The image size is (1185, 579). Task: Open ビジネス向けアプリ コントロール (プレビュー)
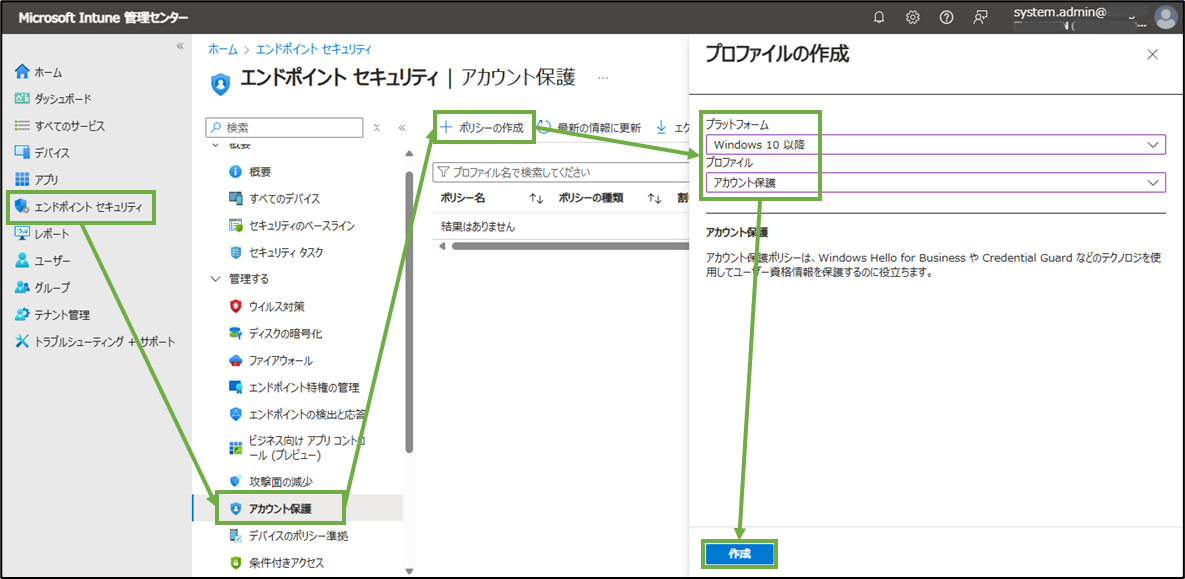[298, 447]
